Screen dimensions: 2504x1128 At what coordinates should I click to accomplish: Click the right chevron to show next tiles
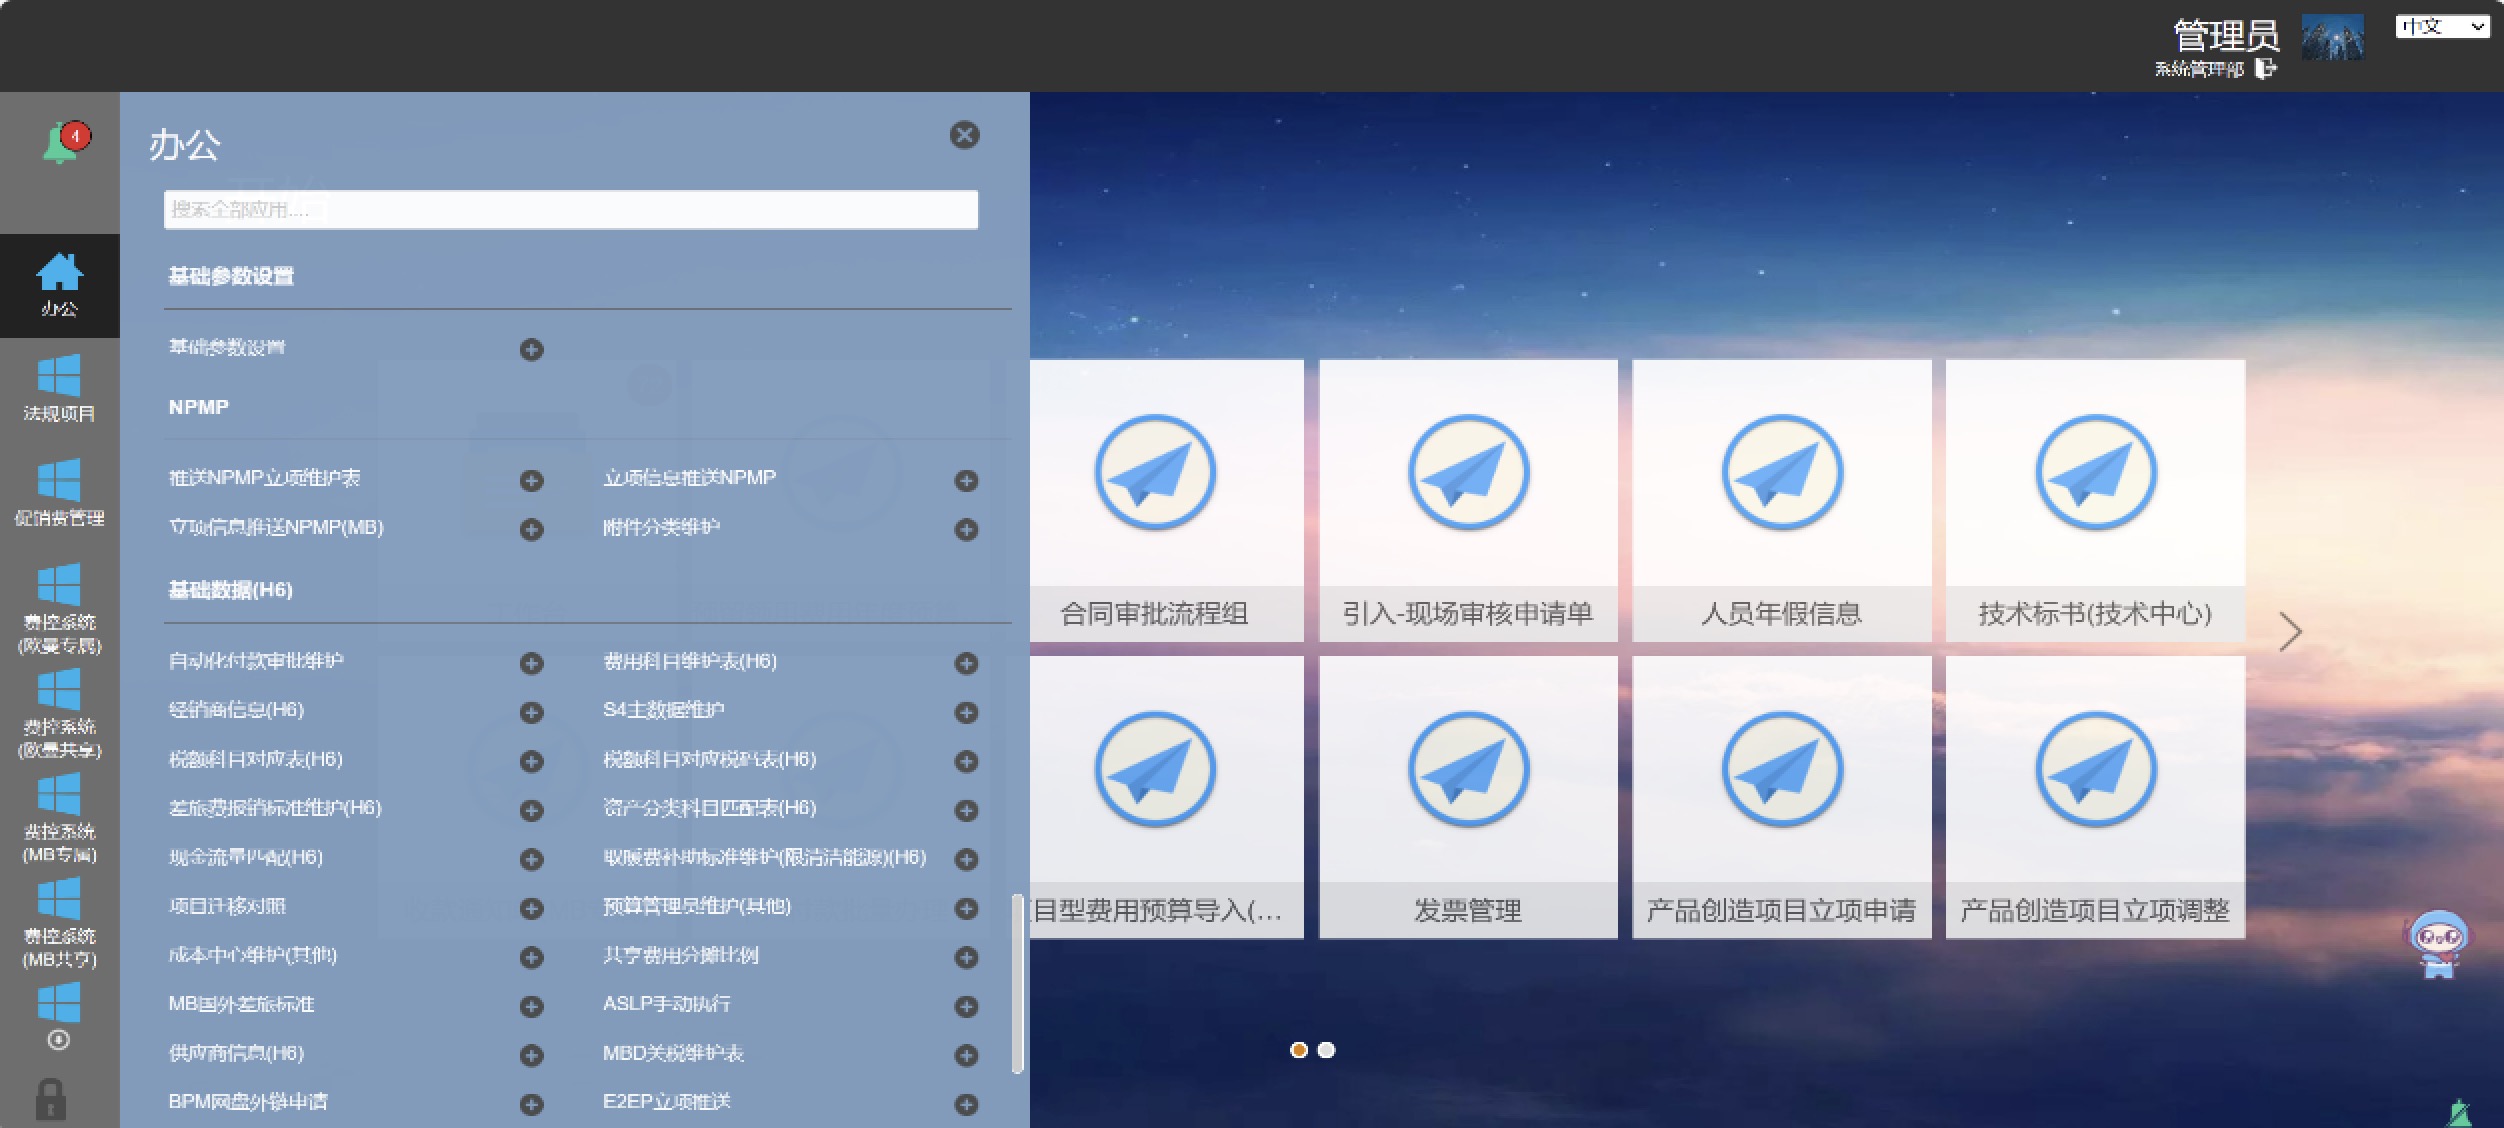(2290, 631)
